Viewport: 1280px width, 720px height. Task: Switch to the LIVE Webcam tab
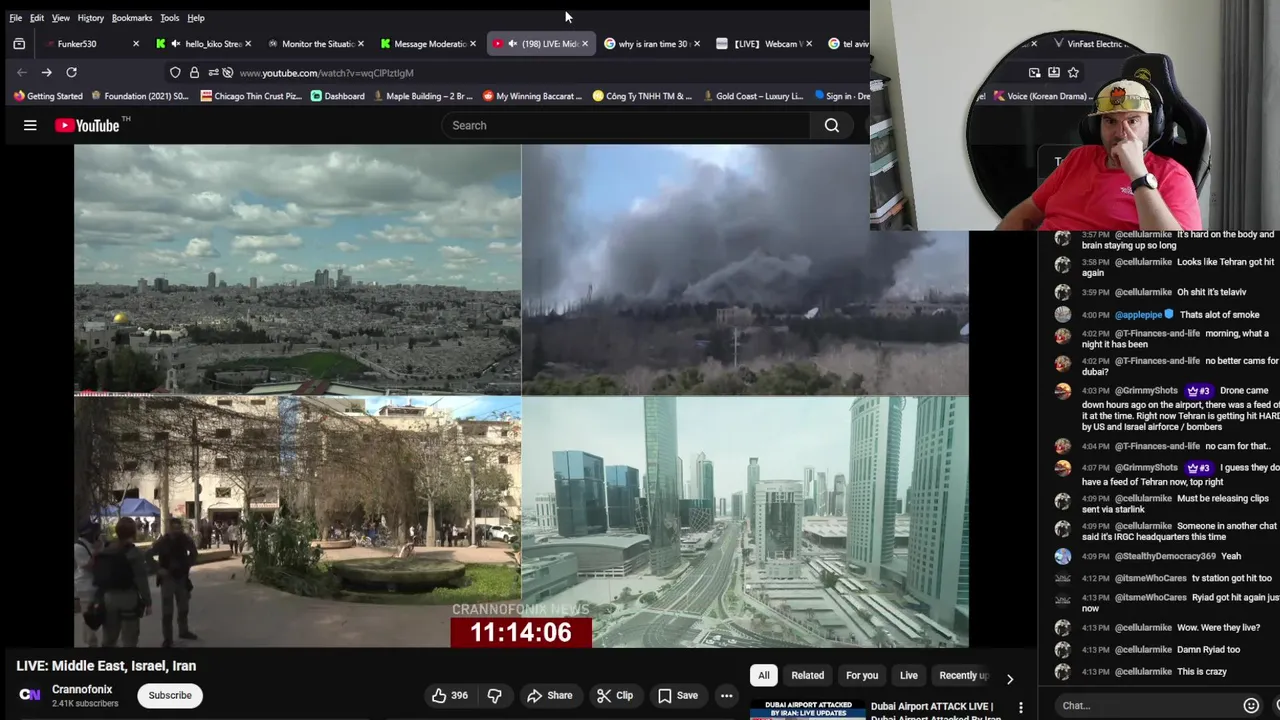coord(766,44)
